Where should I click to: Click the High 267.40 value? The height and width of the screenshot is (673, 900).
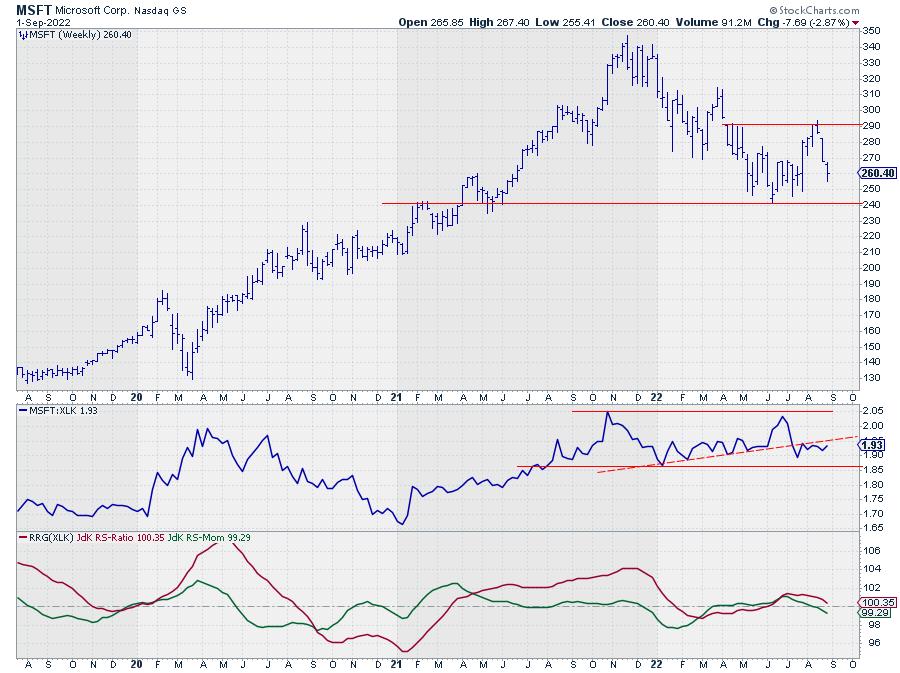point(499,22)
